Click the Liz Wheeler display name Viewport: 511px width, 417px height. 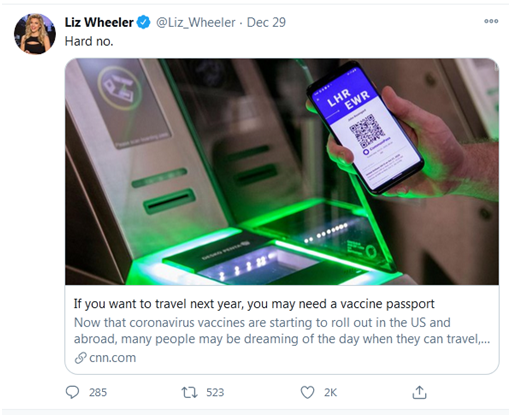(x=99, y=22)
